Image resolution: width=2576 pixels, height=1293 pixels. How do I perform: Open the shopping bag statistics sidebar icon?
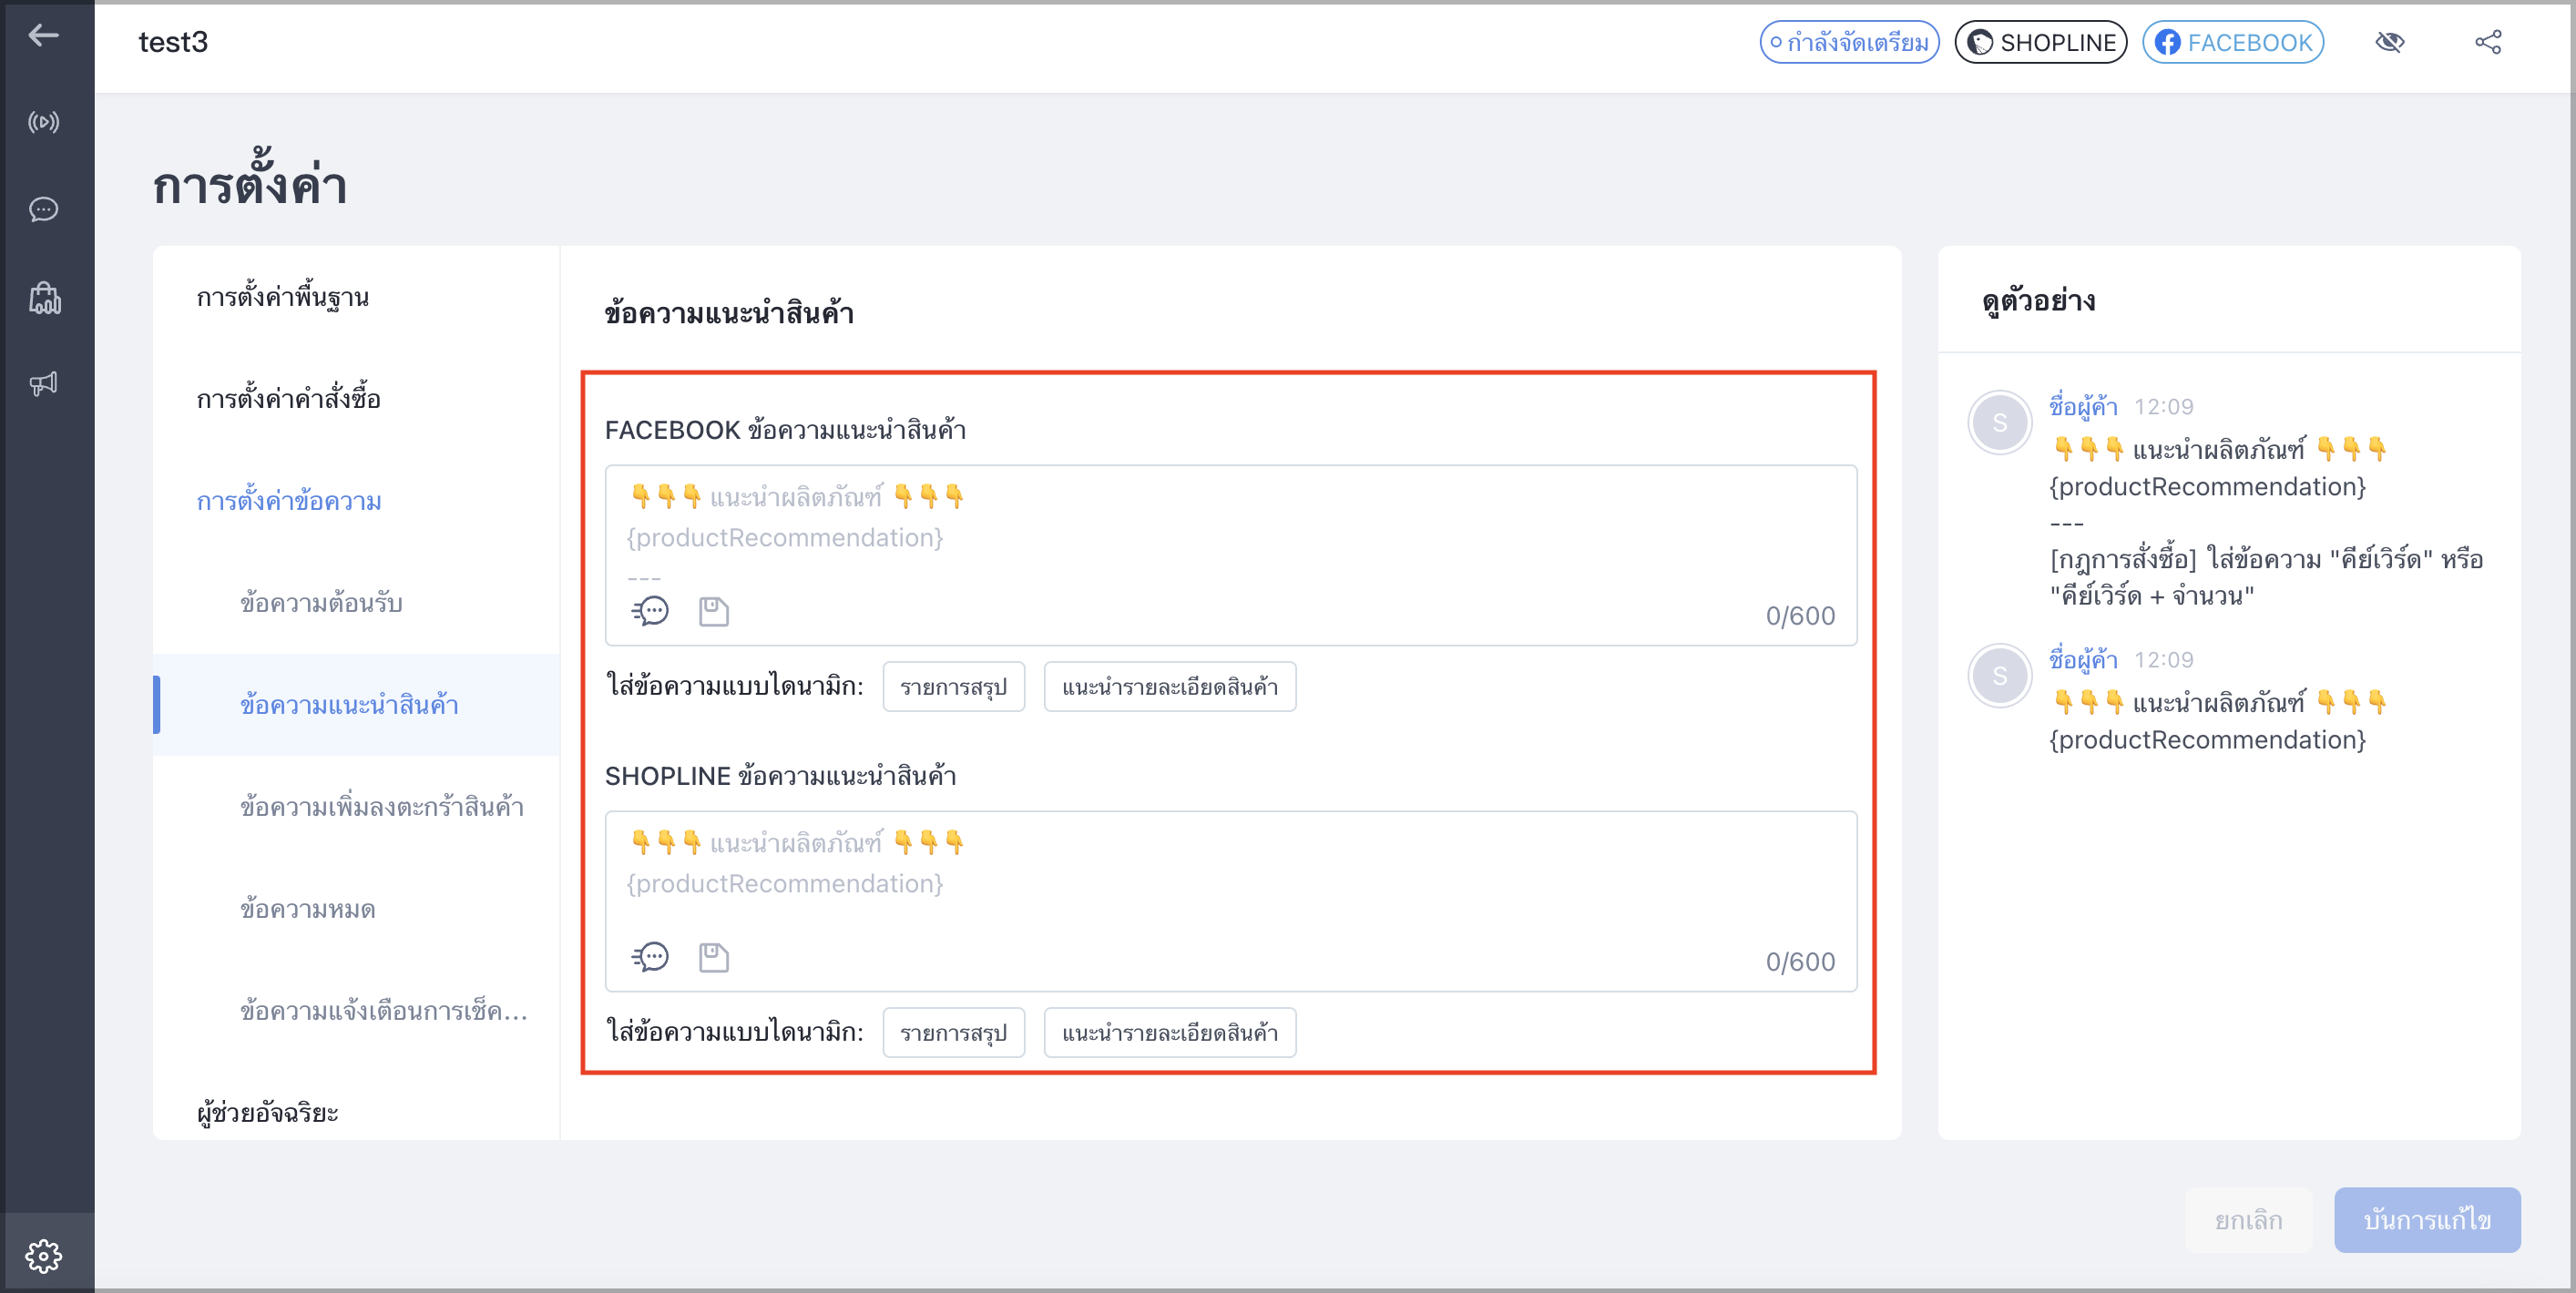coord(44,297)
